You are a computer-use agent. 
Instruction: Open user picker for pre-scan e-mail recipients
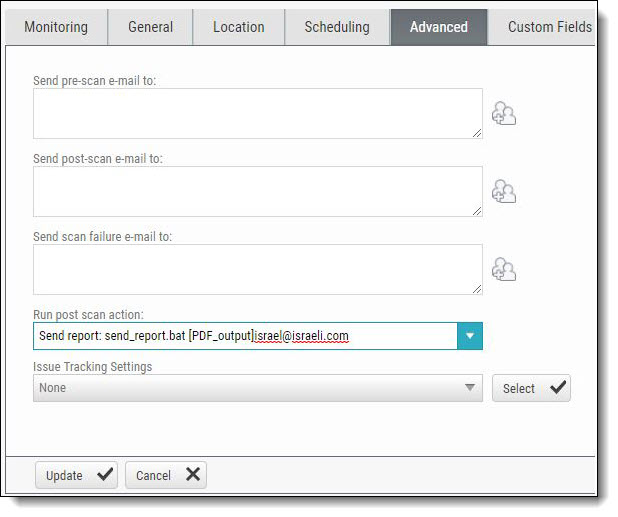504,114
